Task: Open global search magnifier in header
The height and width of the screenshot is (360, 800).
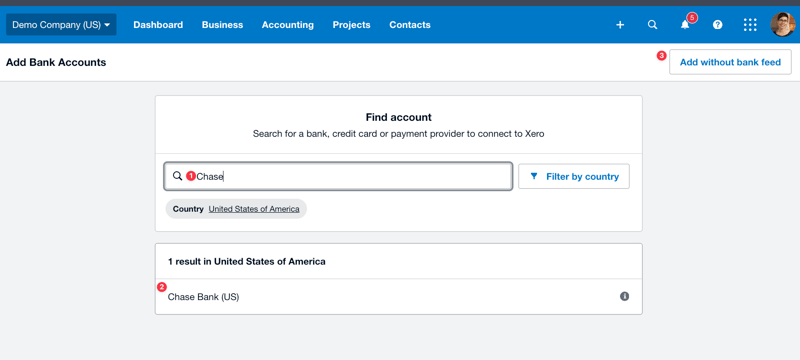Action: [x=652, y=24]
